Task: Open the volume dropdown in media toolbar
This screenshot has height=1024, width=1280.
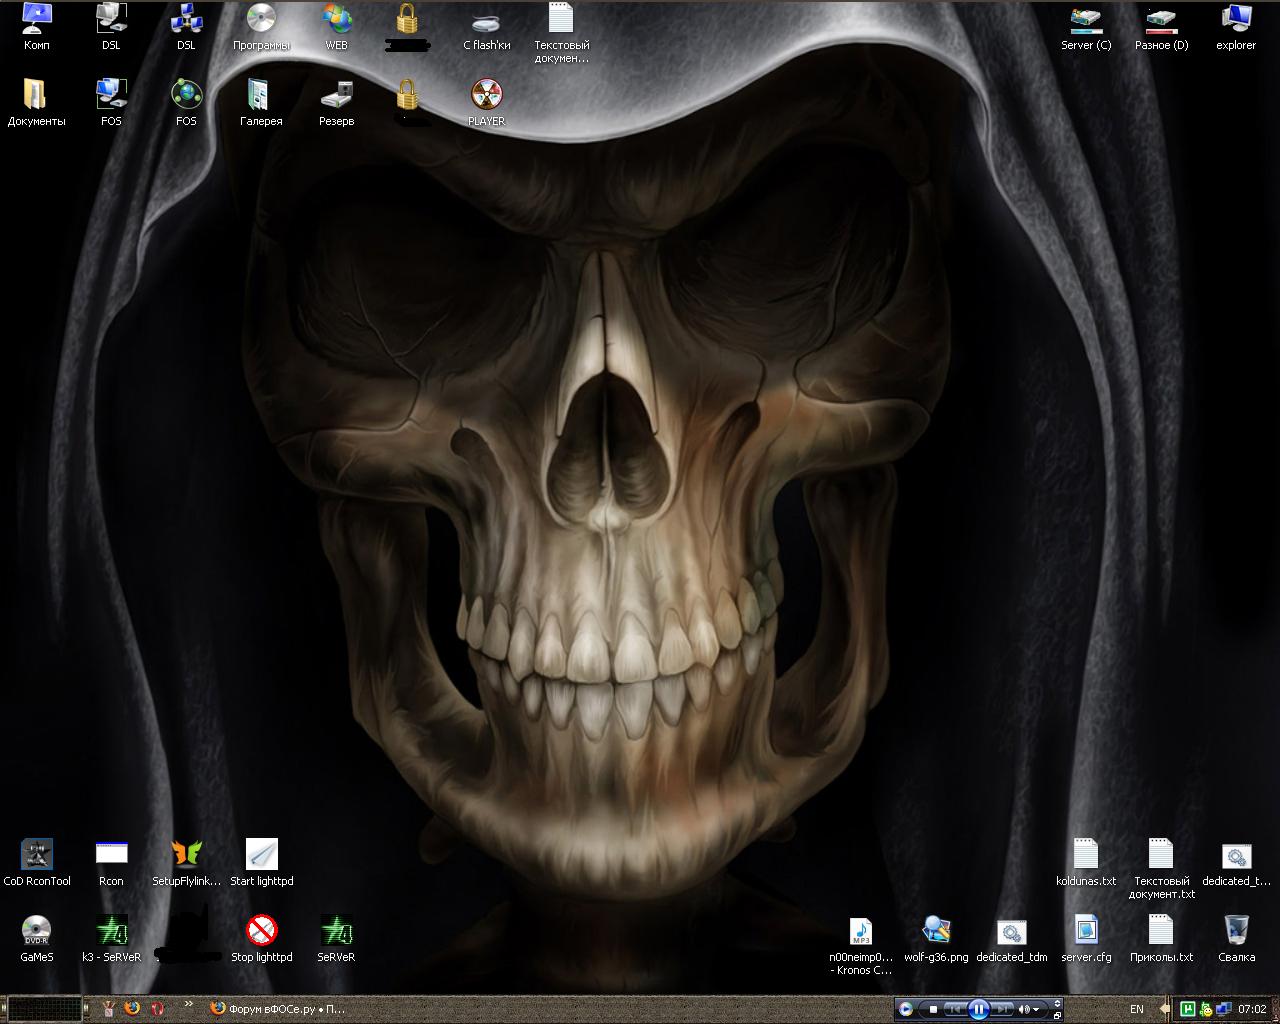Action: (x=1036, y=1009)
